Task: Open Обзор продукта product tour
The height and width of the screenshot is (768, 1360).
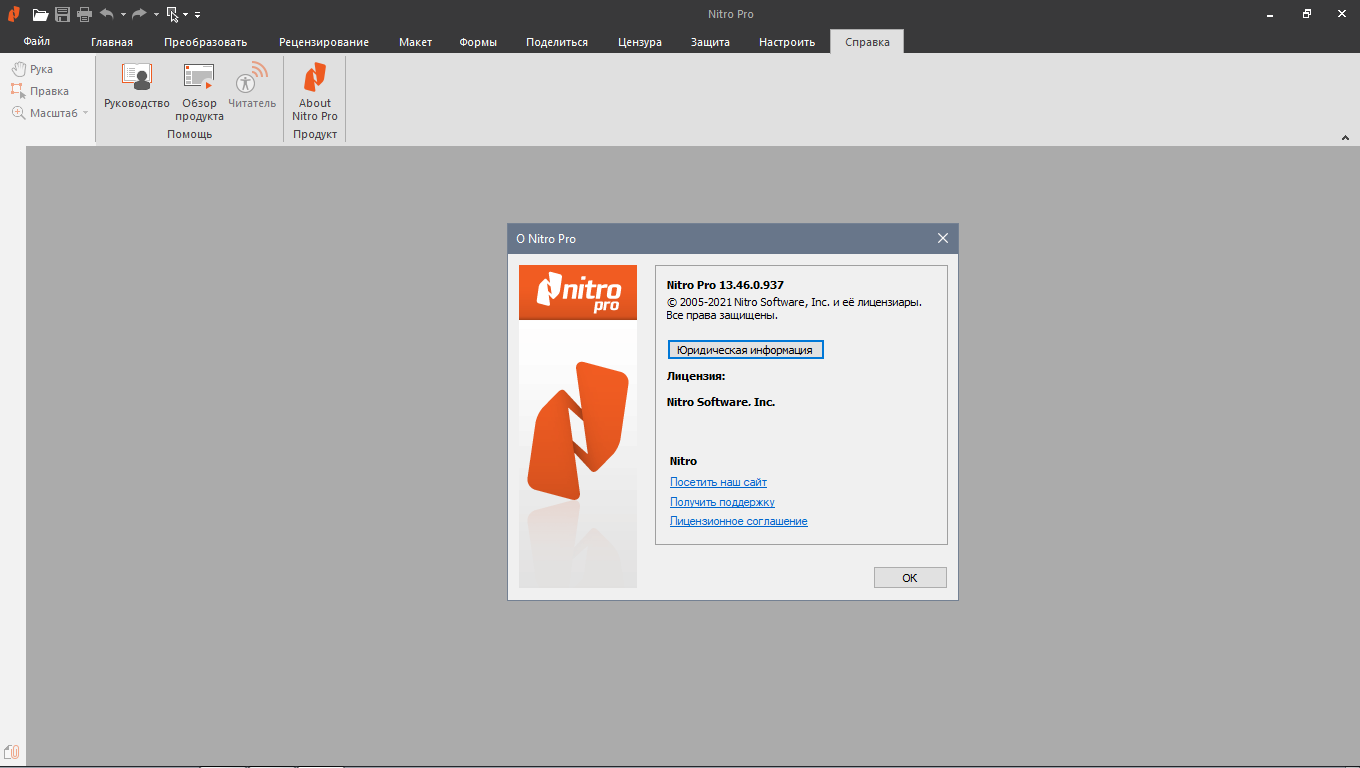Action: pyautogui.click(x=199, y=91)
